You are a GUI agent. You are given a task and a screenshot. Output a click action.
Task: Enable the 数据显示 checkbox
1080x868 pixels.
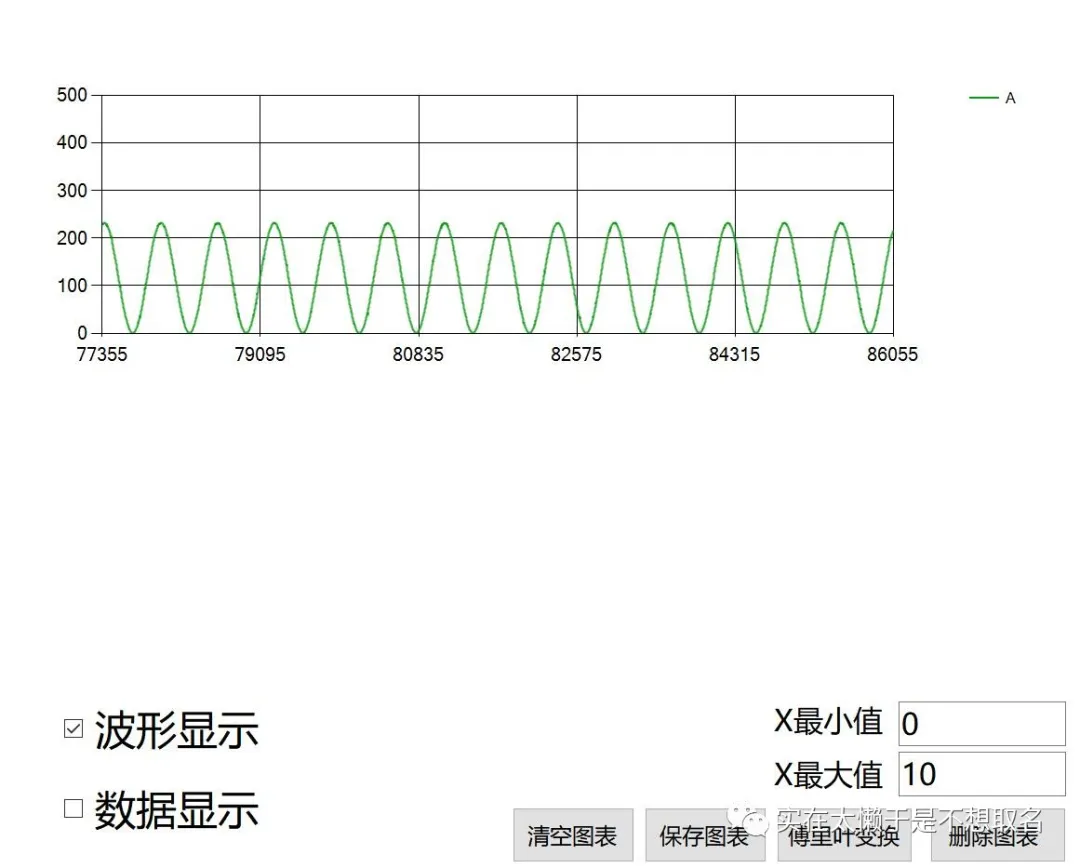pos(73,808)
